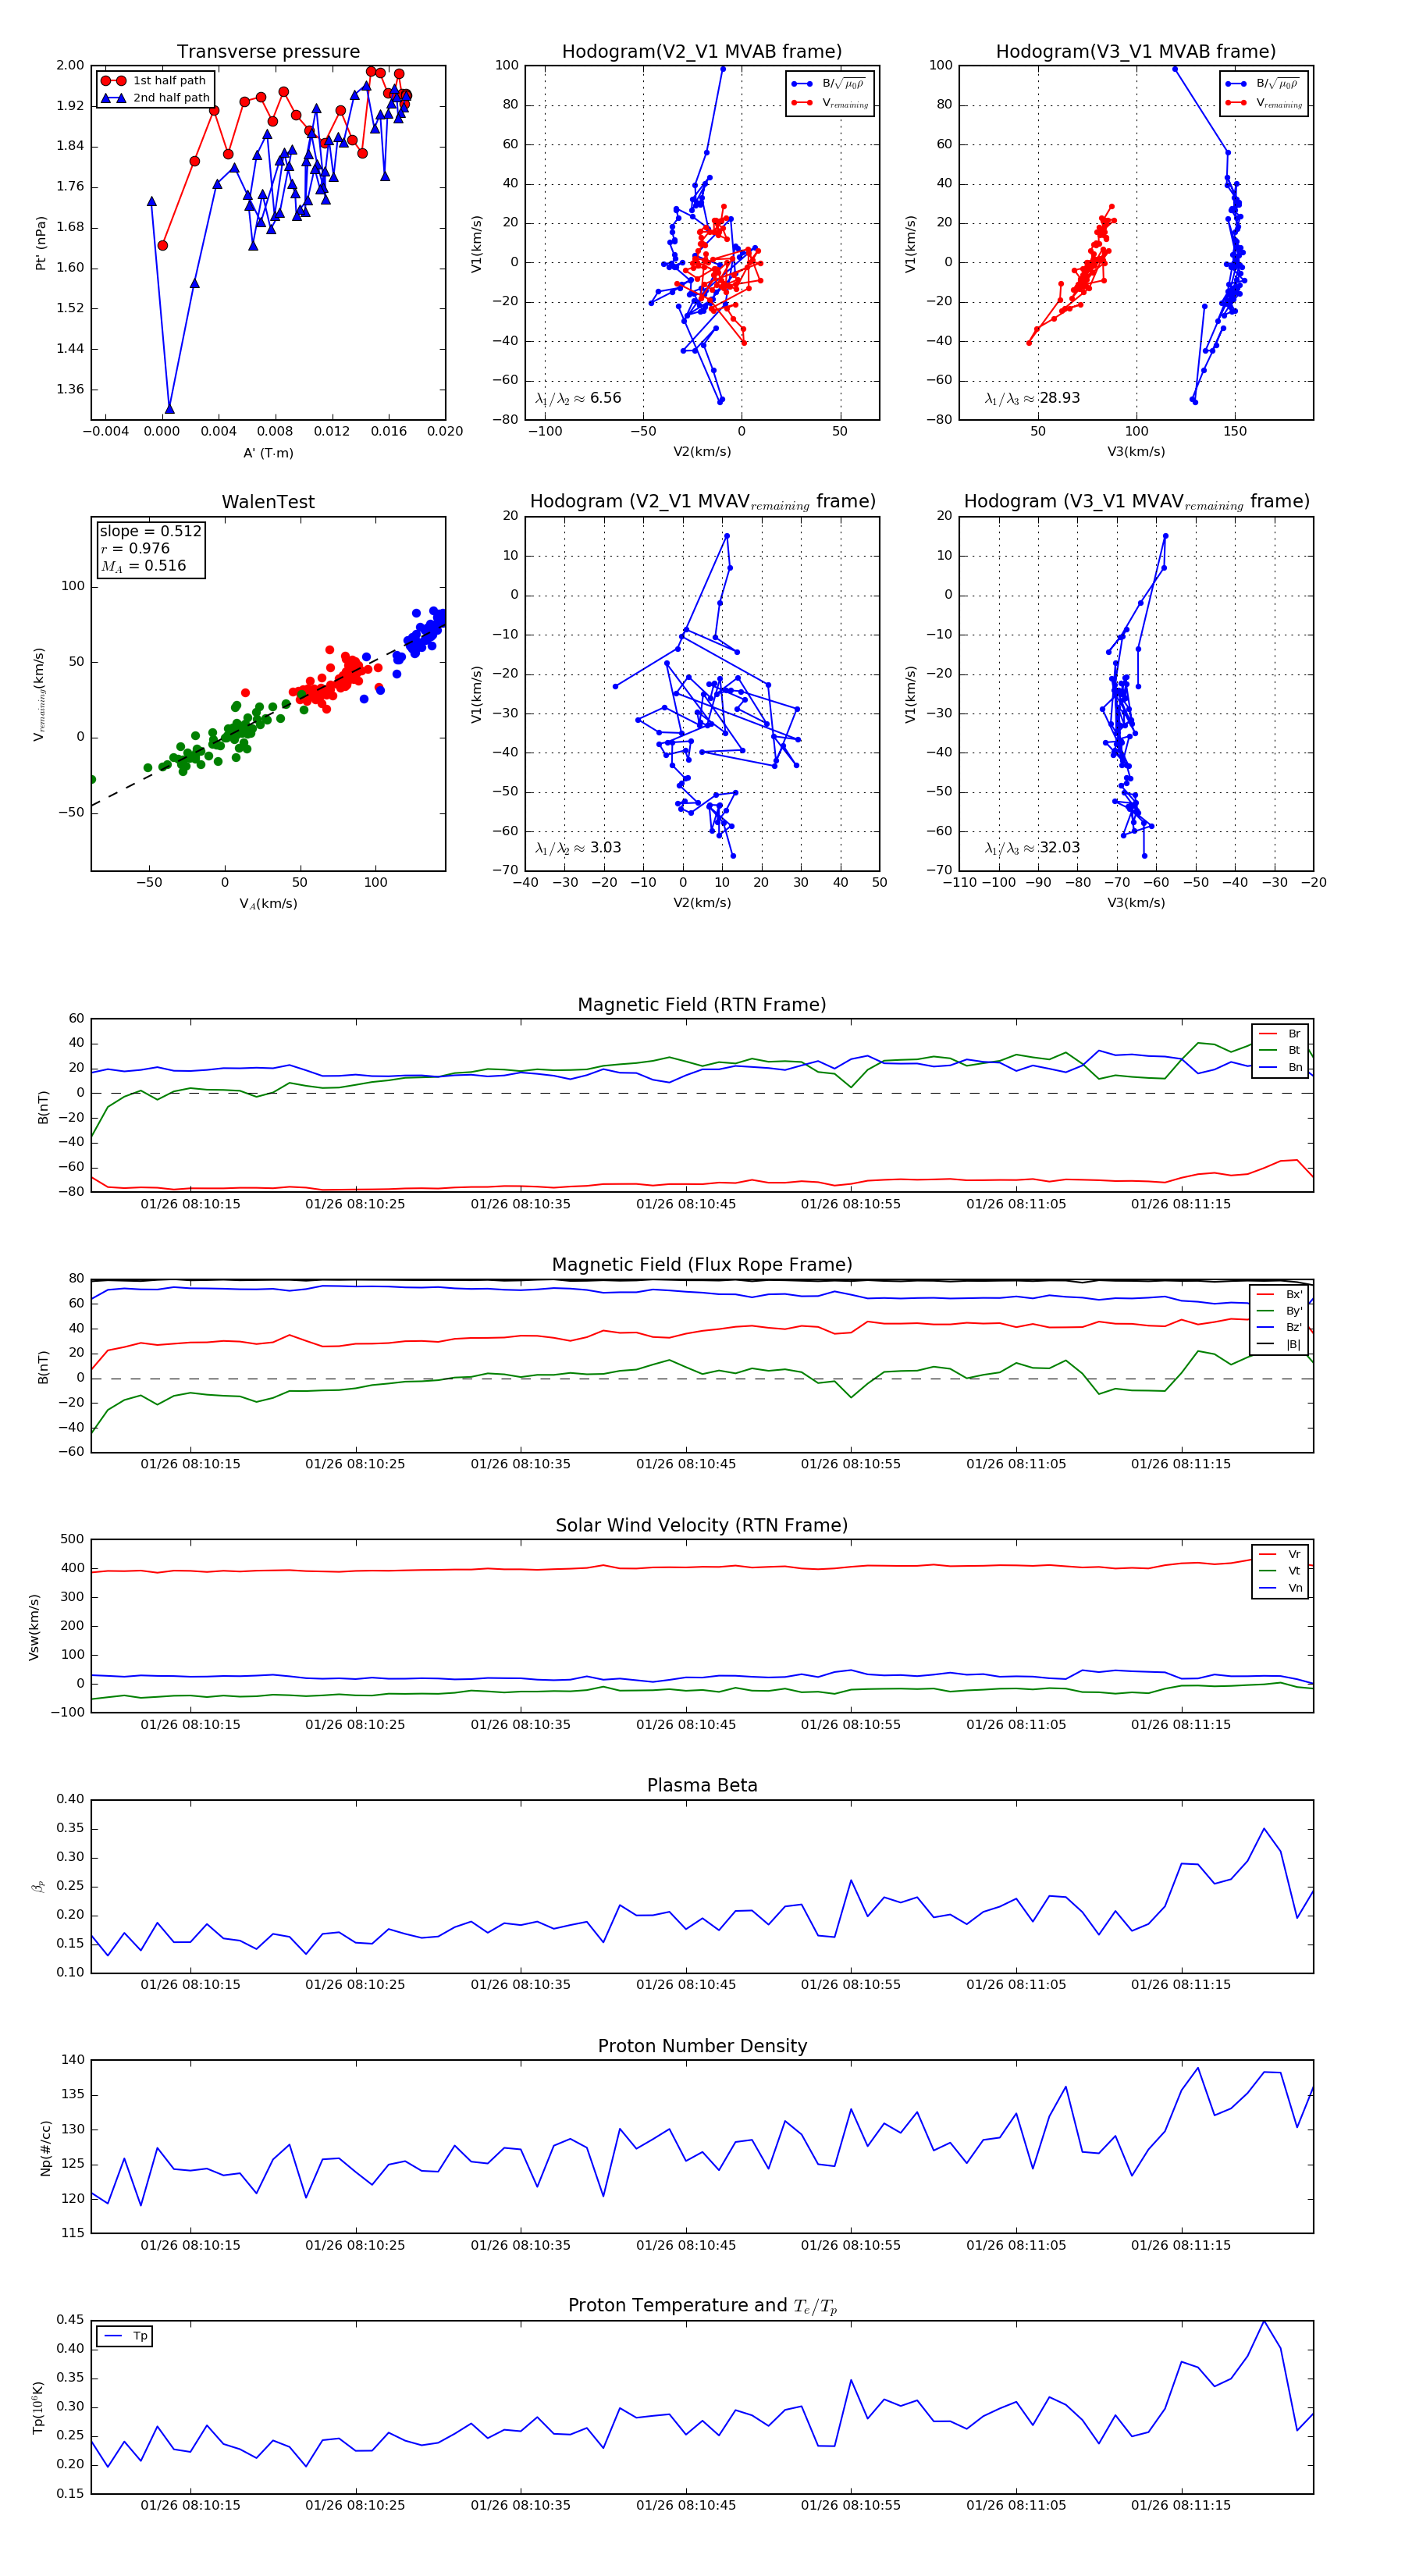Click tick '01/26 08:10:15' under Magnetic Field RTN plot
The height and width of the screenshot is (2576, 1405).
[190, 1204]
